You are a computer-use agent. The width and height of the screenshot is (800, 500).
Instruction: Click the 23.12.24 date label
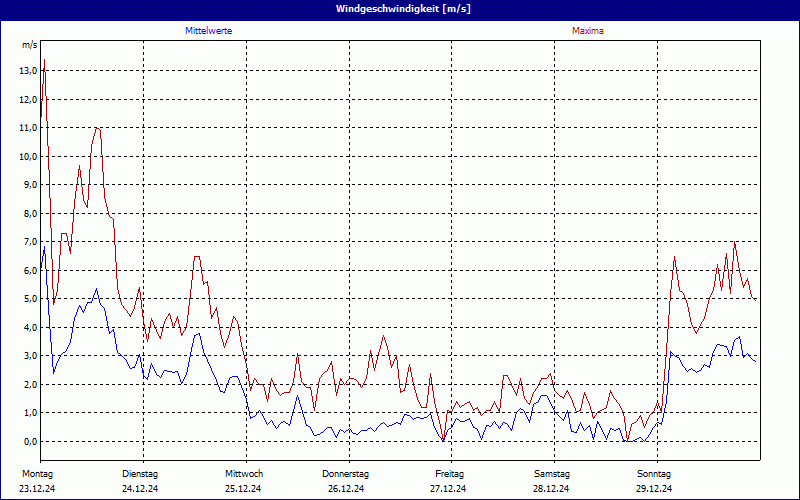tap(37, 489)
